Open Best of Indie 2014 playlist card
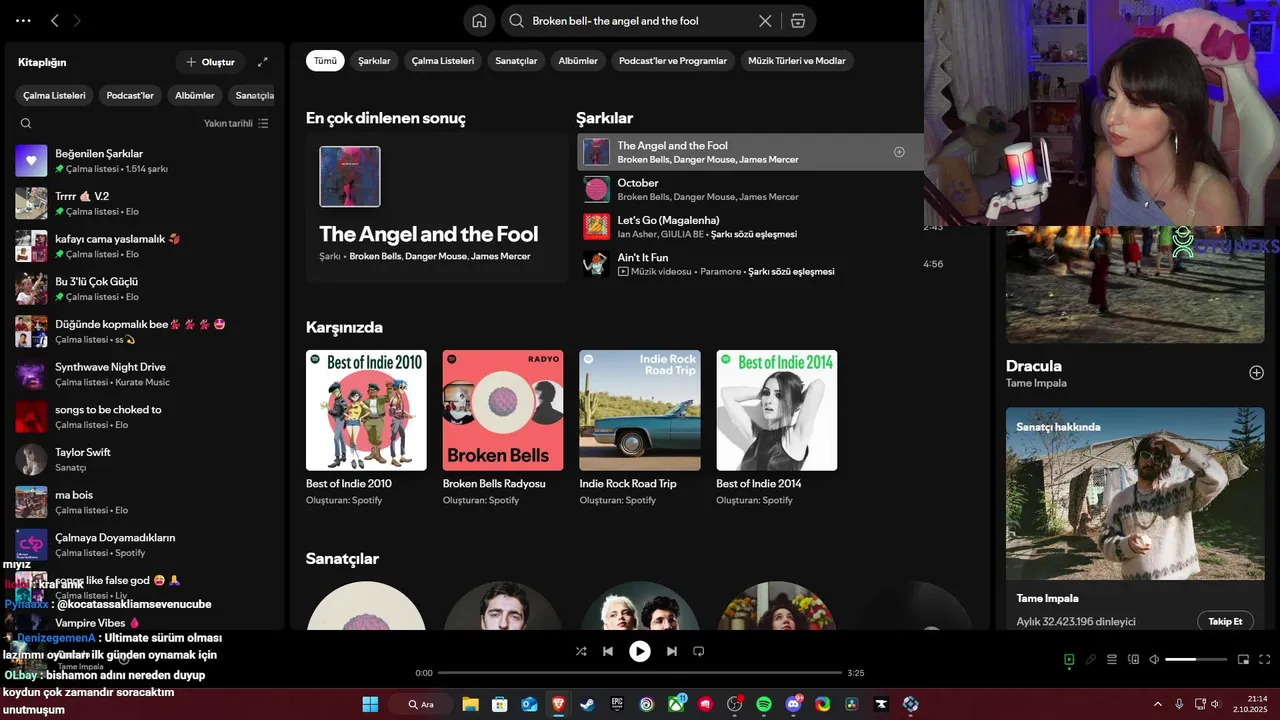 tap(777, 427)
